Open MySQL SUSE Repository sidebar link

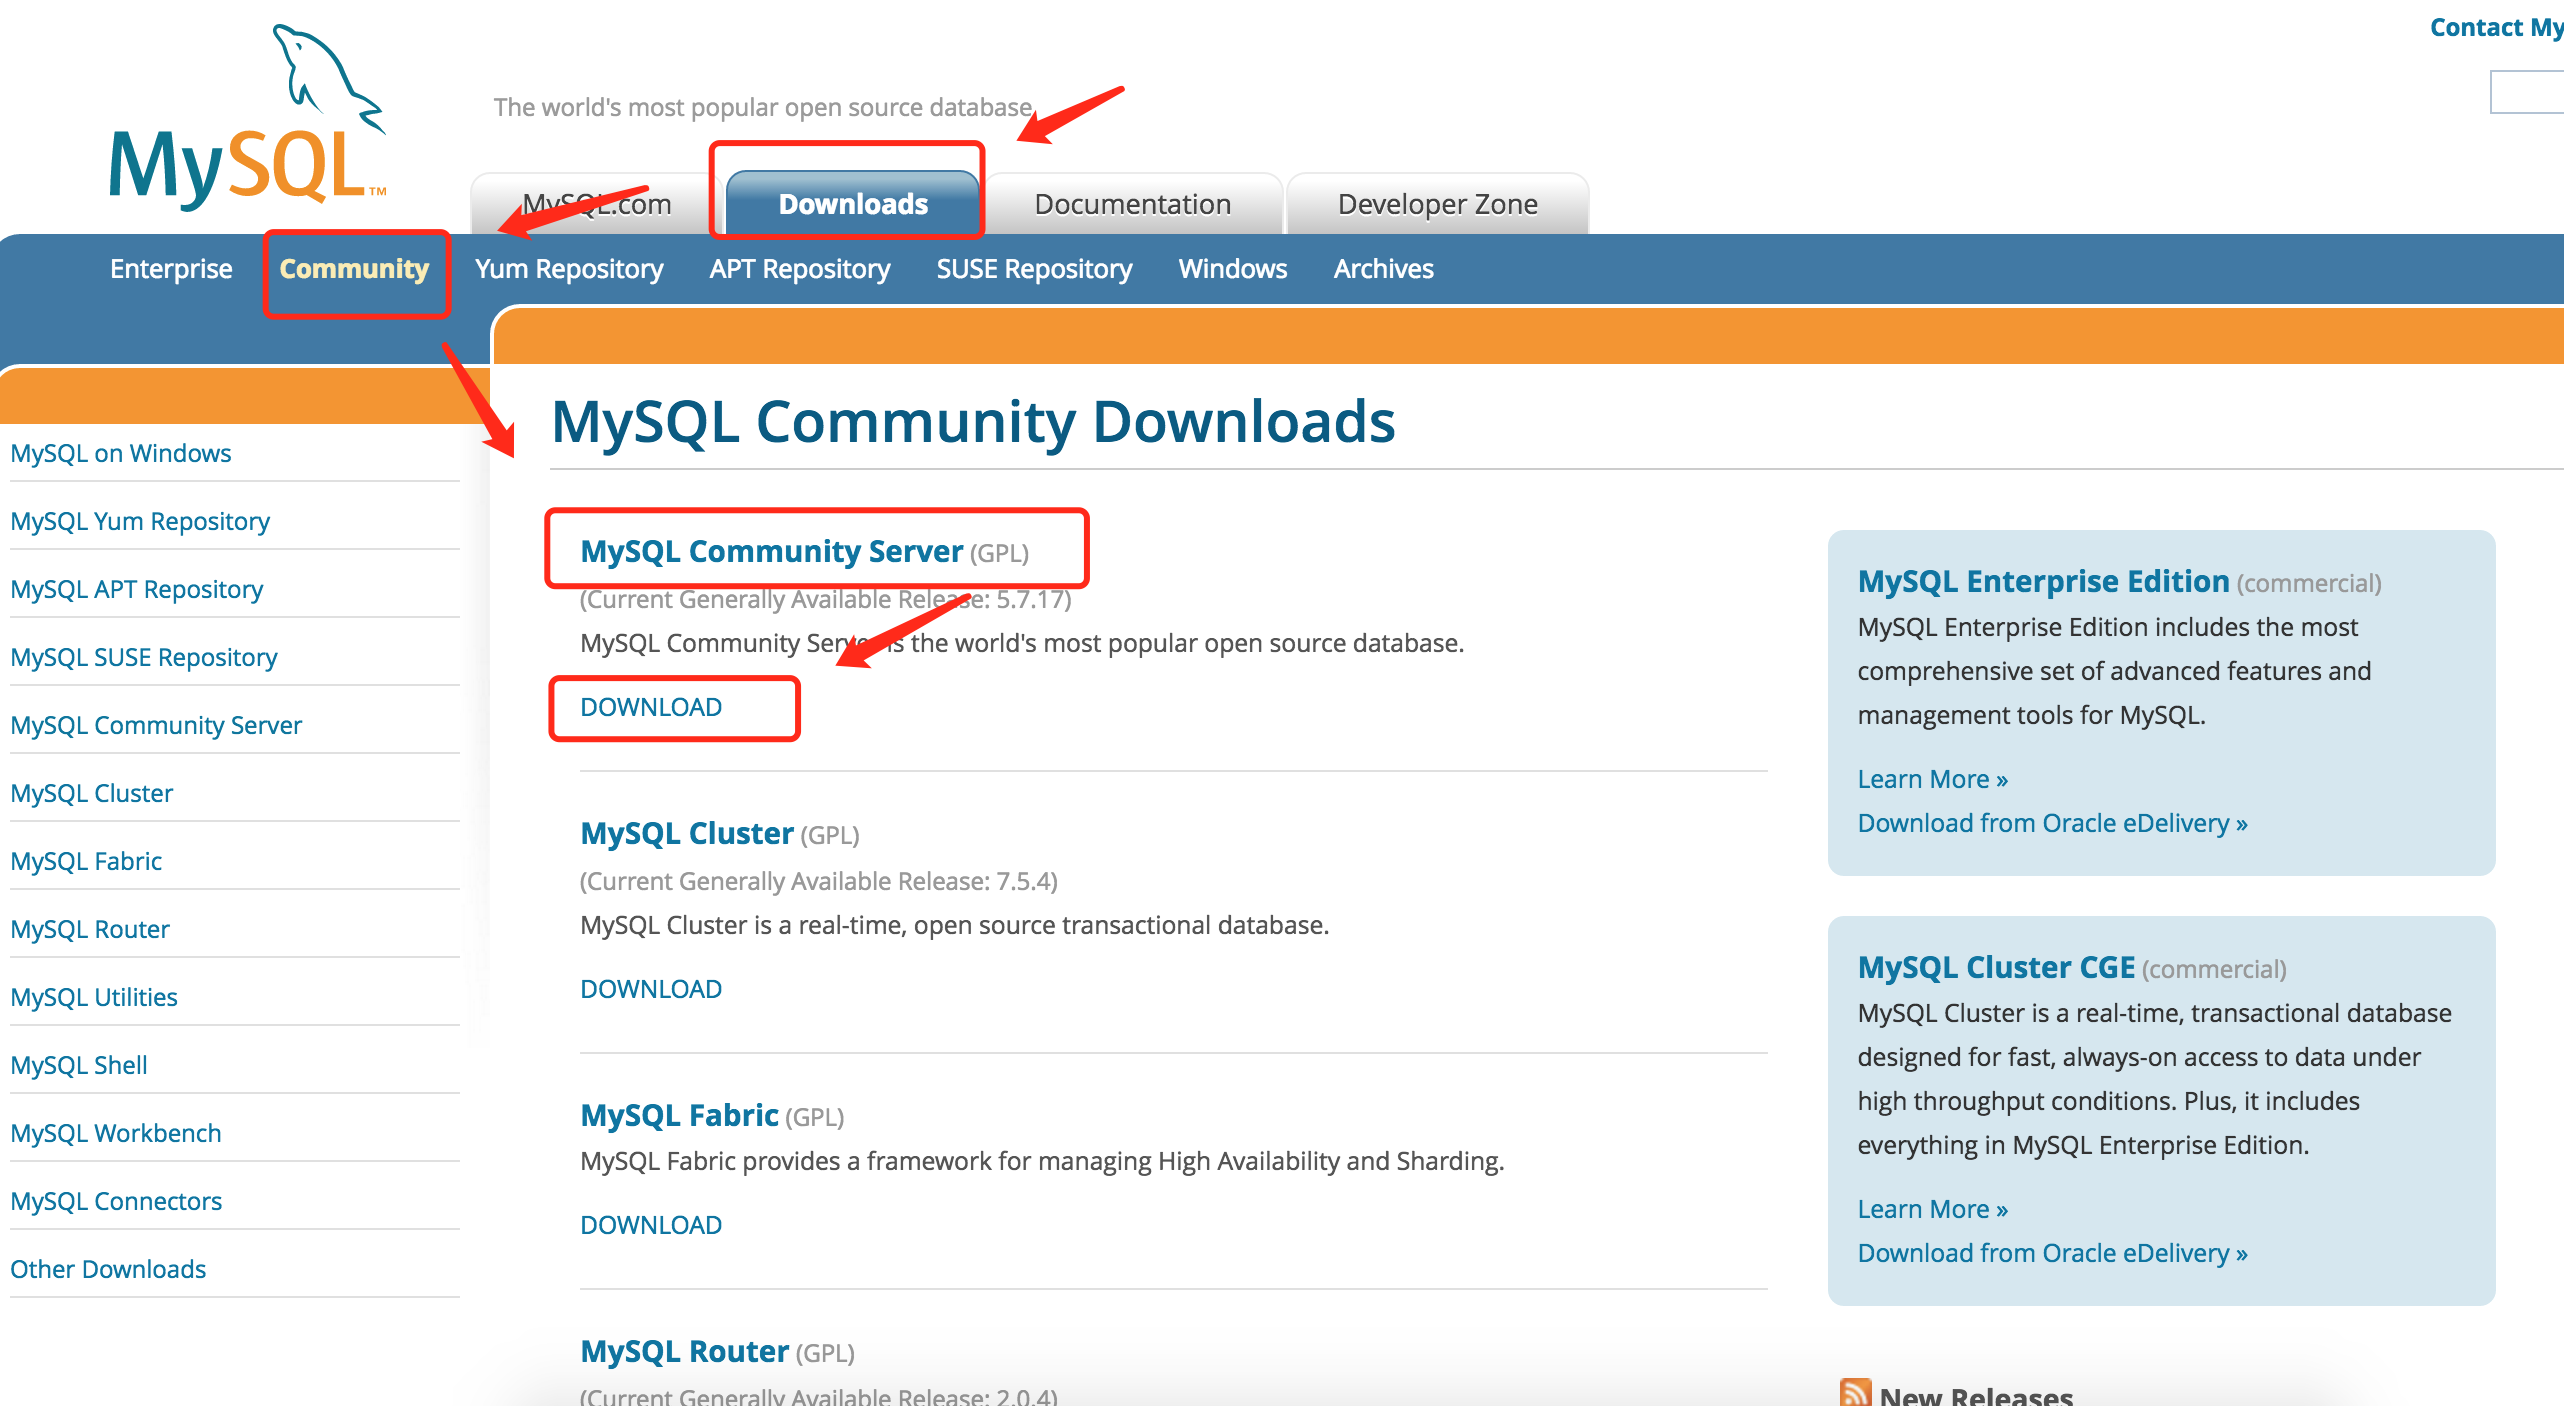(x=144, y=657)
